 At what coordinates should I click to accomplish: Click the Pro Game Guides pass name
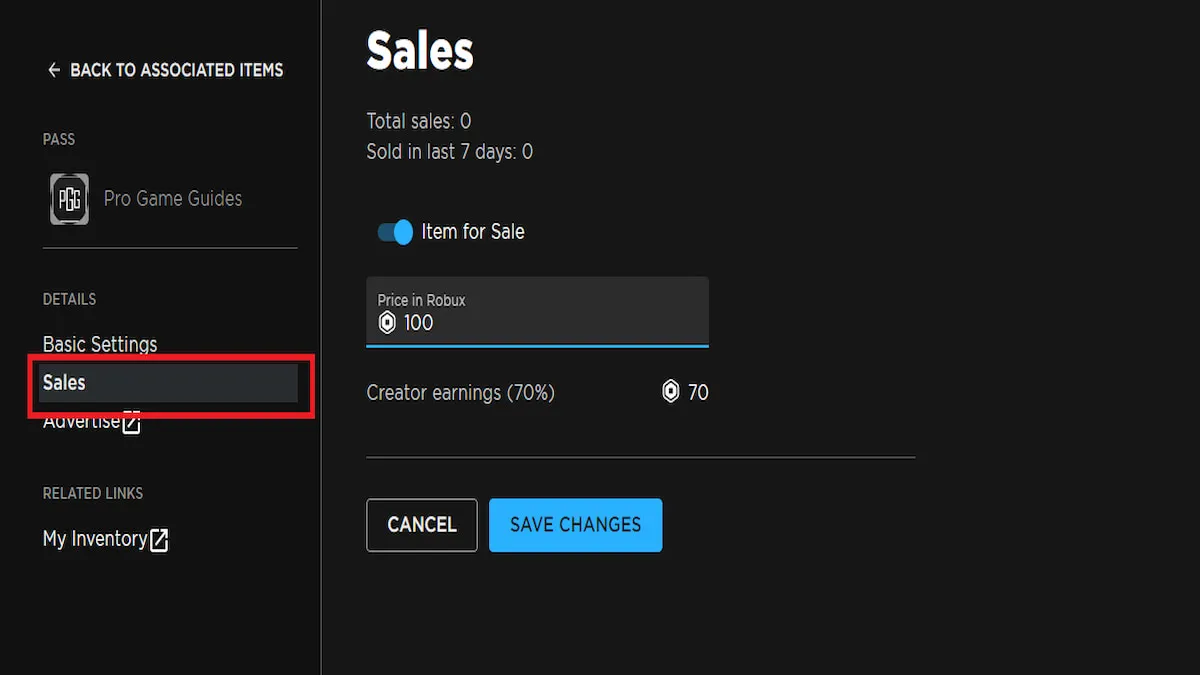(173, 198)
